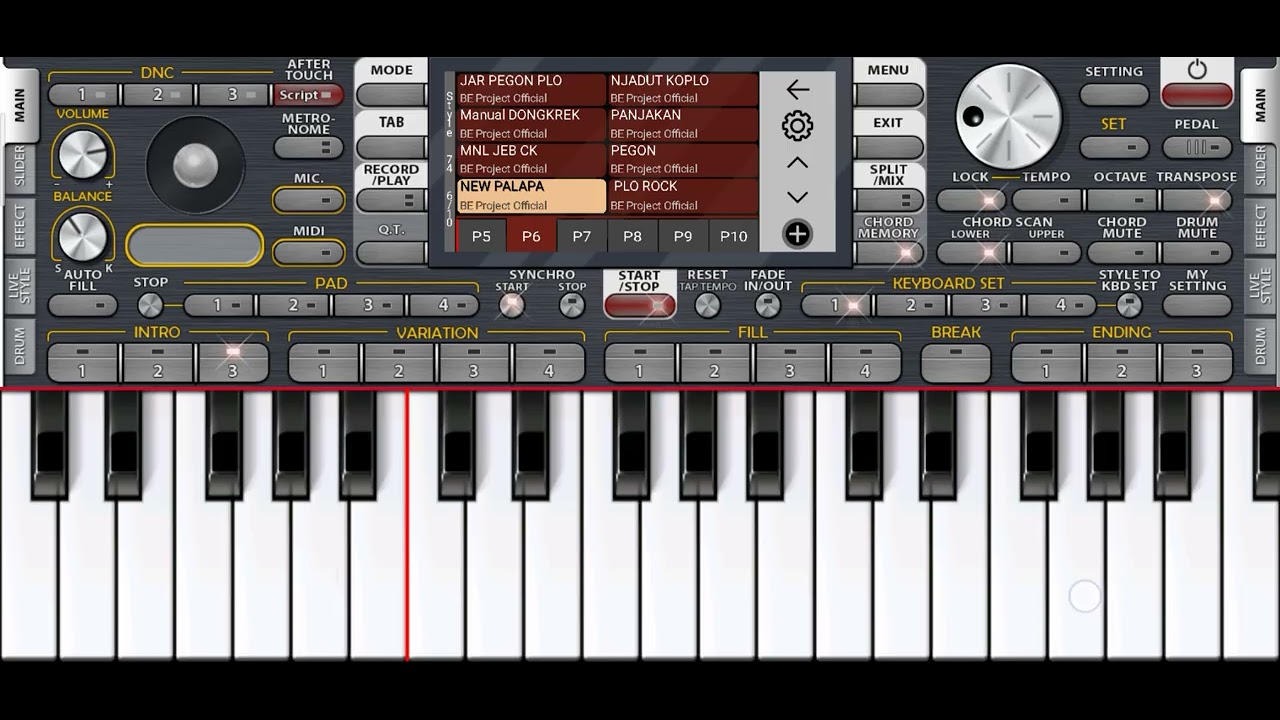Select the NEW PALAPA style
This screenshot has width=1280, height=720.
coord(531,196)
